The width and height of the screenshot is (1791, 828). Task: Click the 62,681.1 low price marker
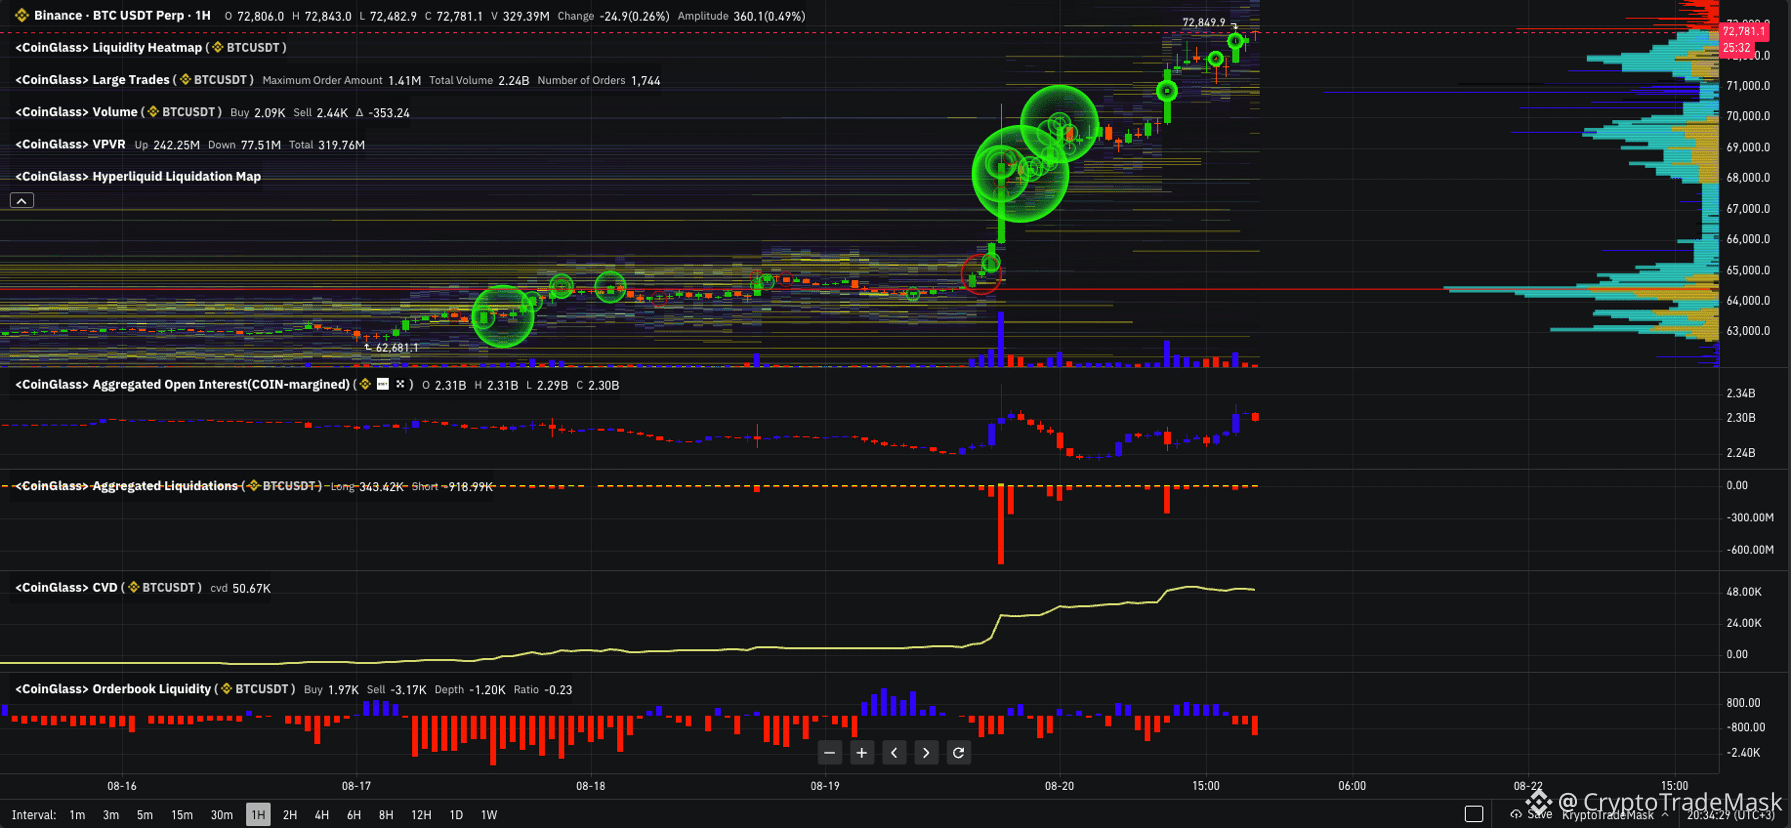[x=397, y=348]
